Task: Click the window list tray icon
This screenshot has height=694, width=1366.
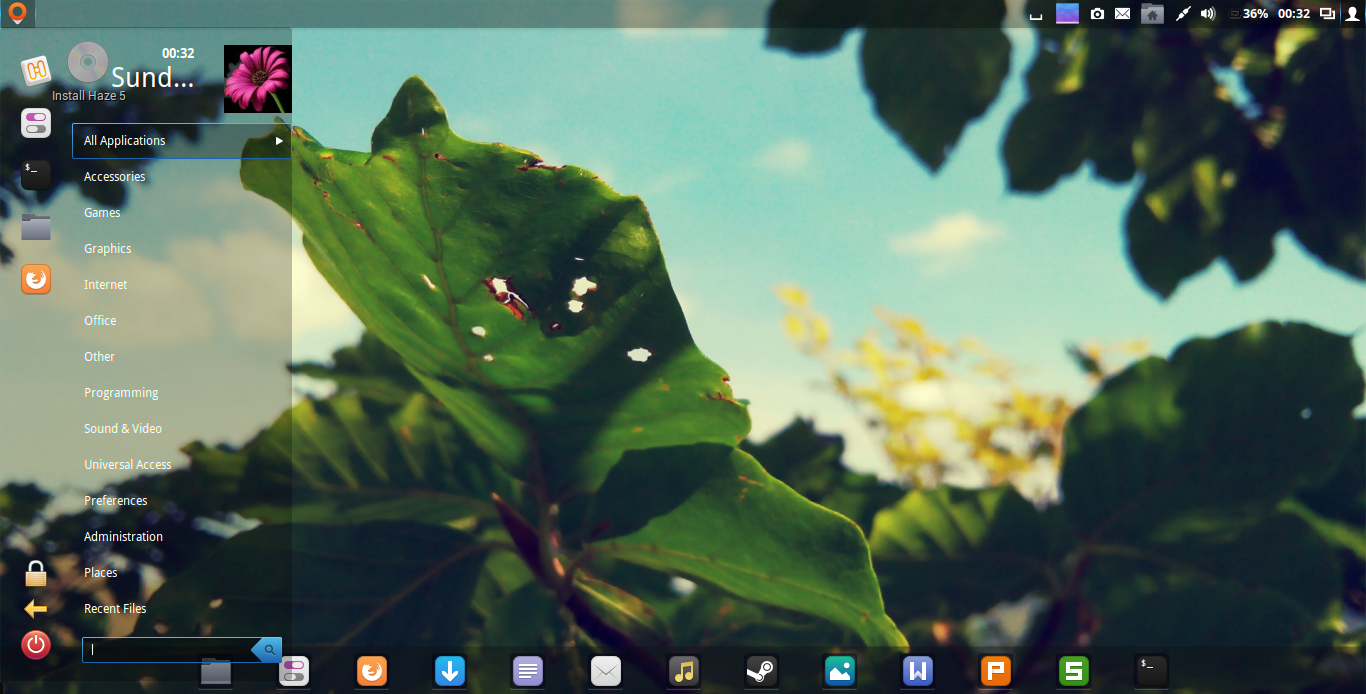Action: tap(1328, 14)
